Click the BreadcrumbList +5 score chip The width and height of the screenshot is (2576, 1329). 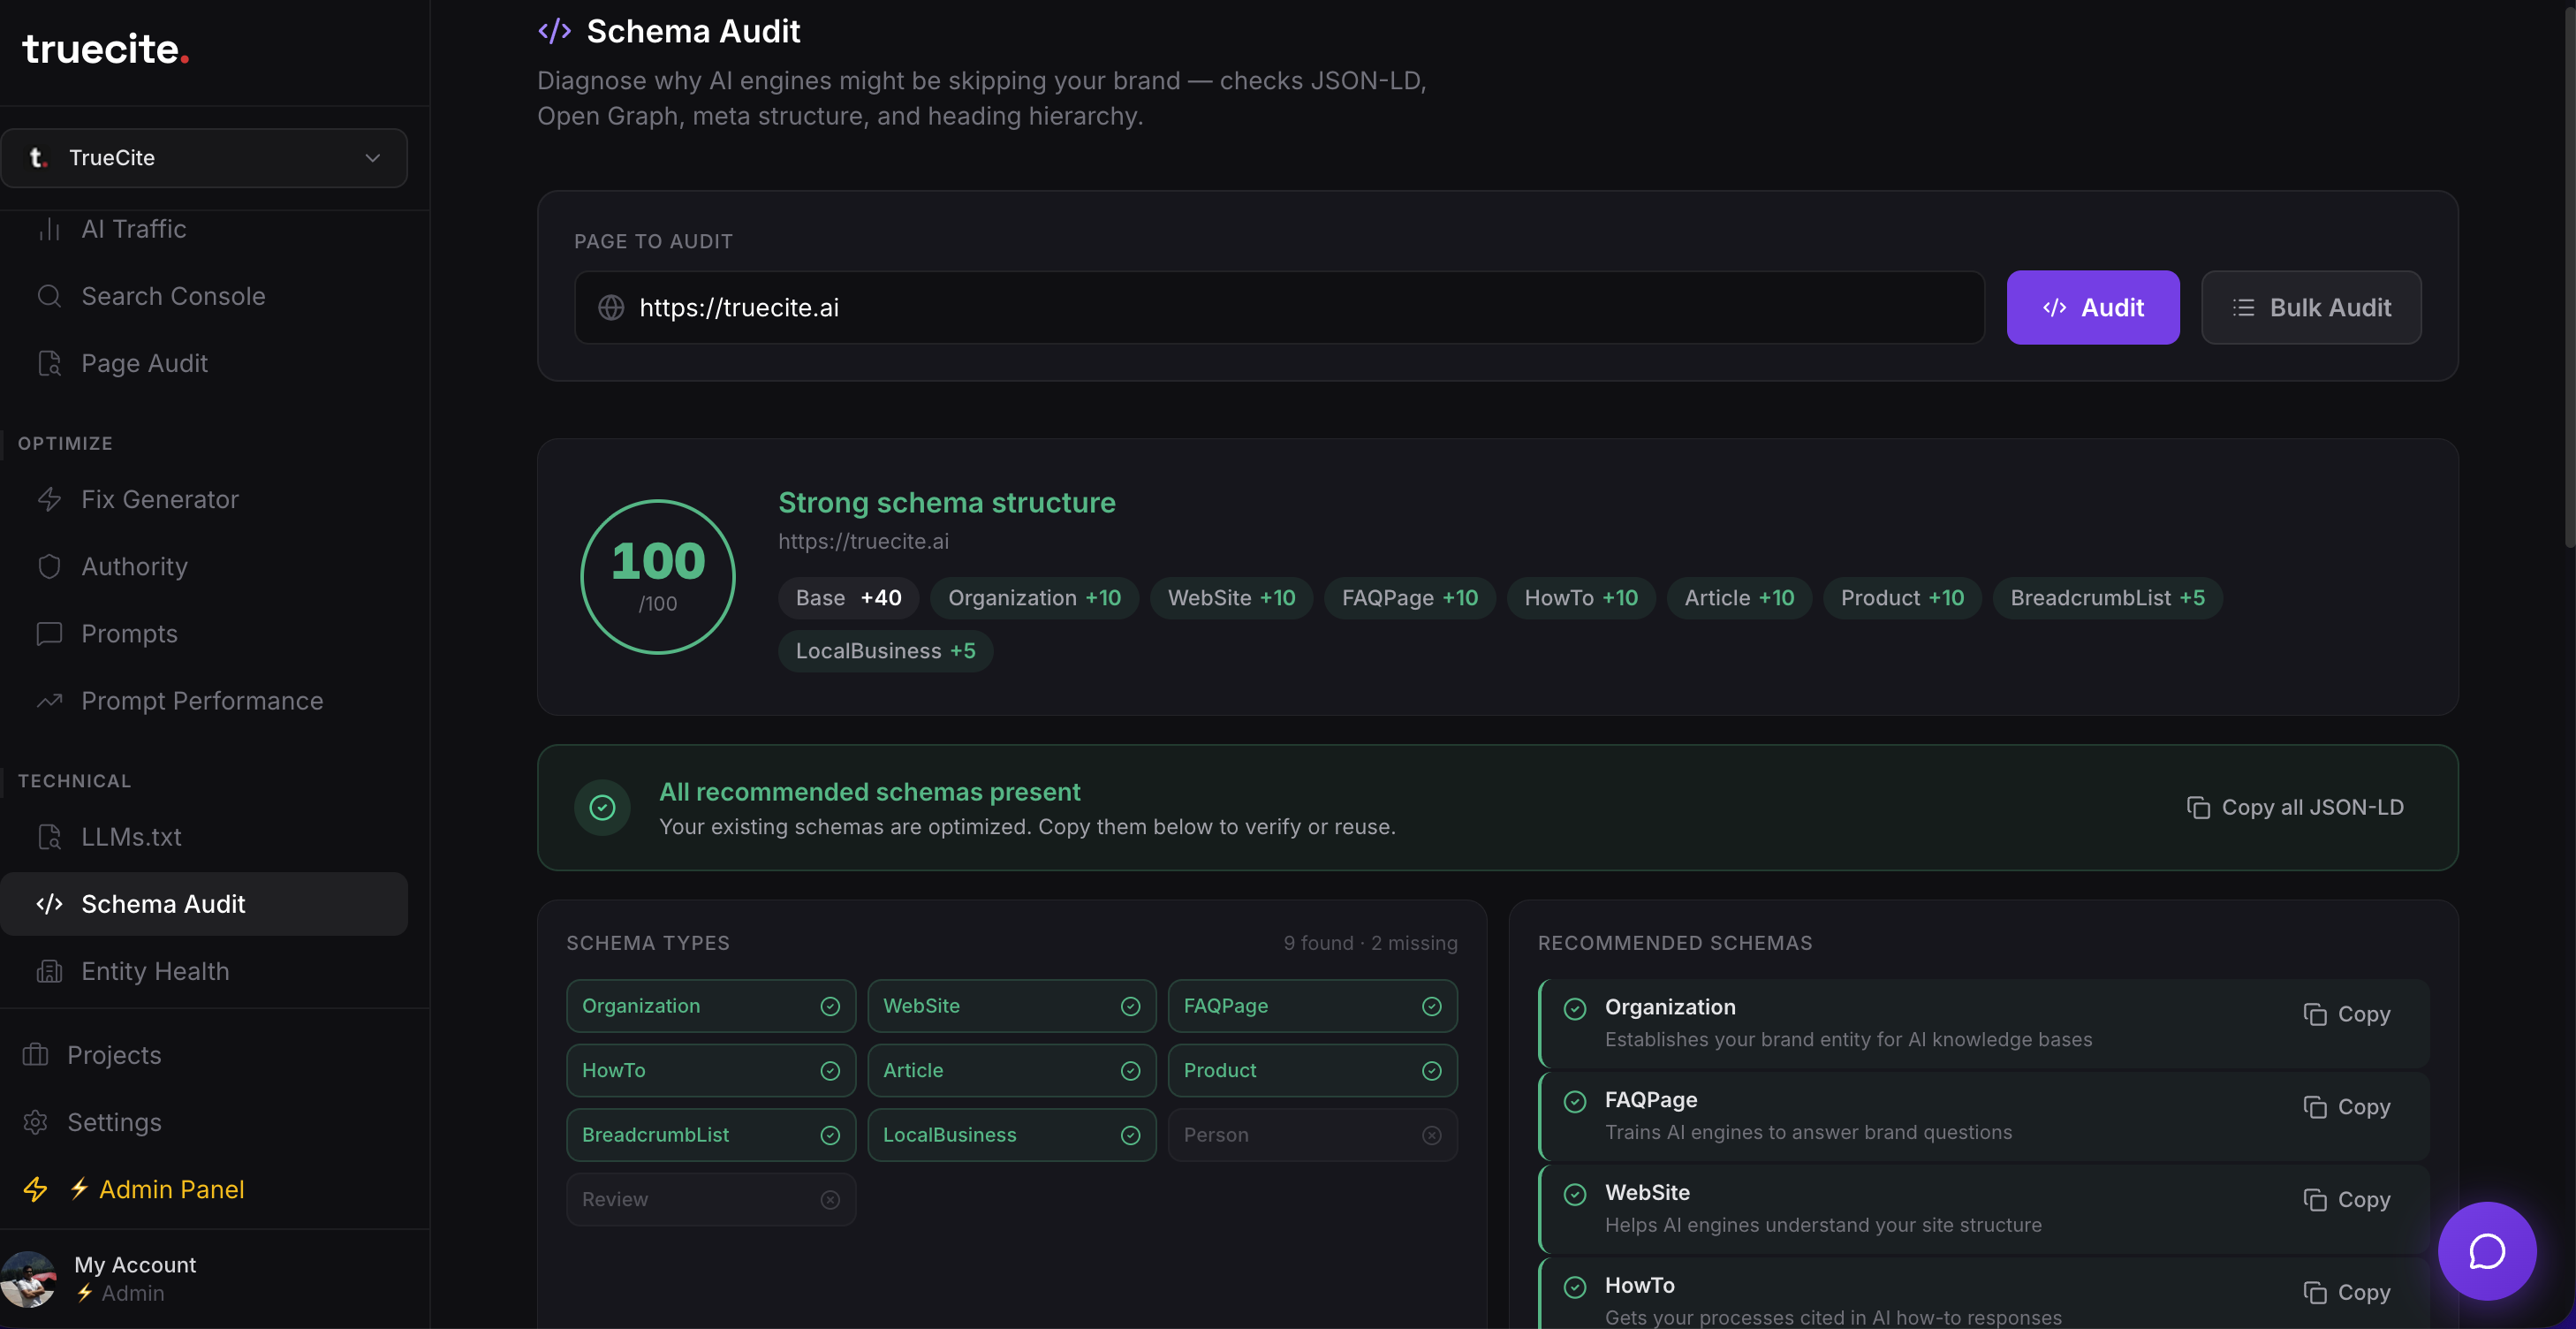click(2107, 598)
